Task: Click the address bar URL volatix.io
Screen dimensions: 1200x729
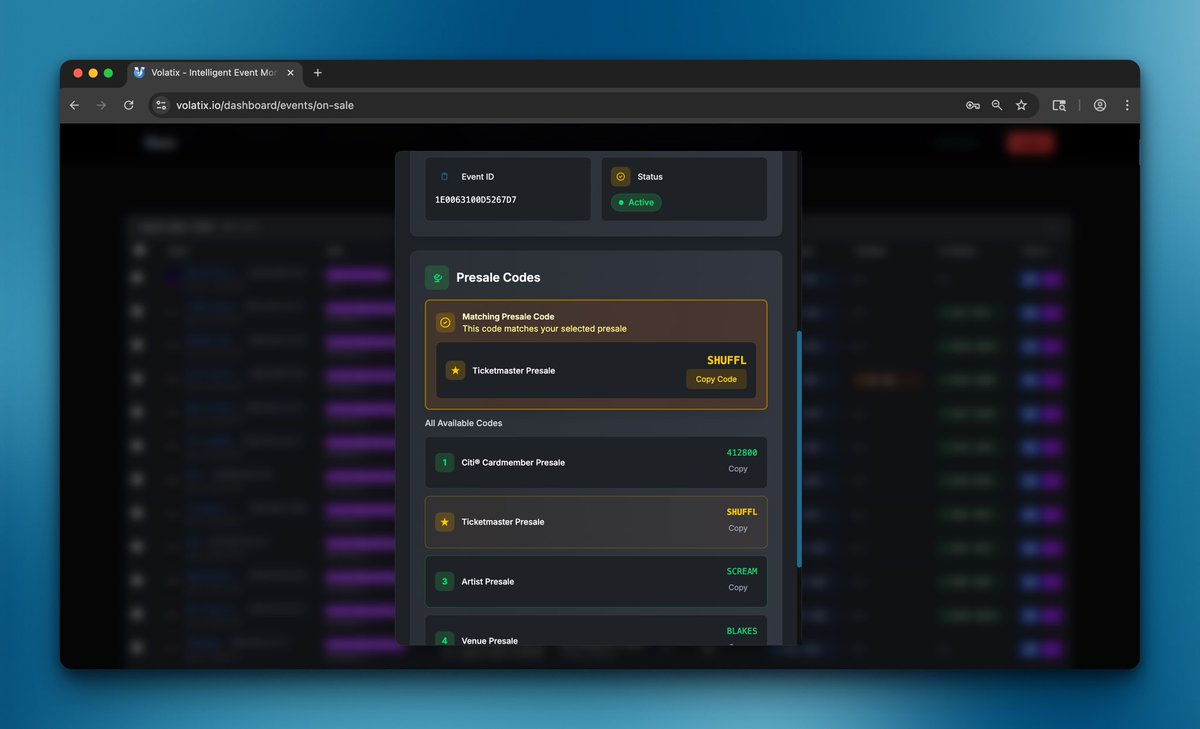Action: click(x=265, y=105)
